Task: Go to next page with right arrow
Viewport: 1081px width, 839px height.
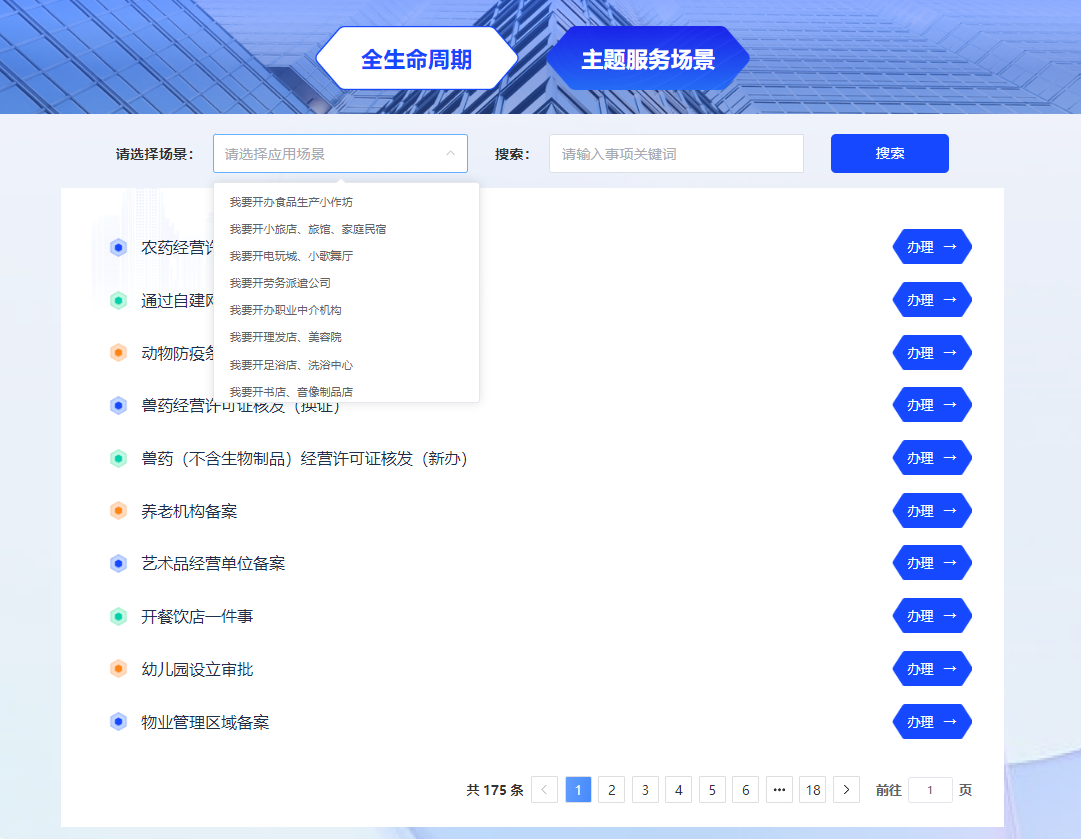Action: tap(846, 790)
